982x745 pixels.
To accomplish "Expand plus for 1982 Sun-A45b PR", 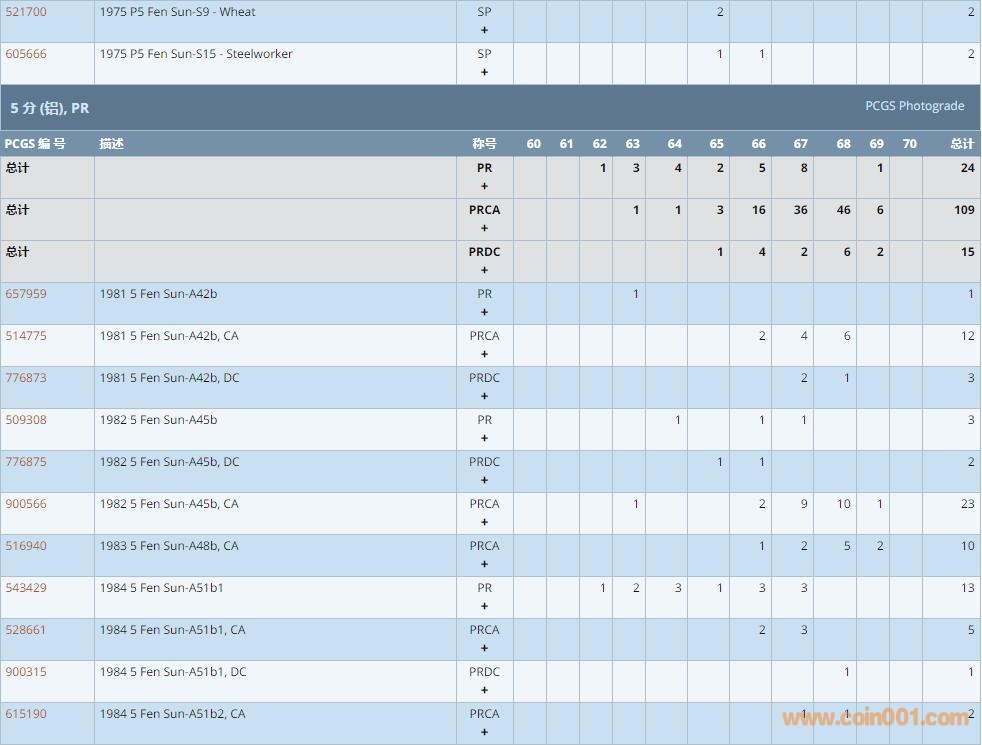I will click(x=484, y=438).
